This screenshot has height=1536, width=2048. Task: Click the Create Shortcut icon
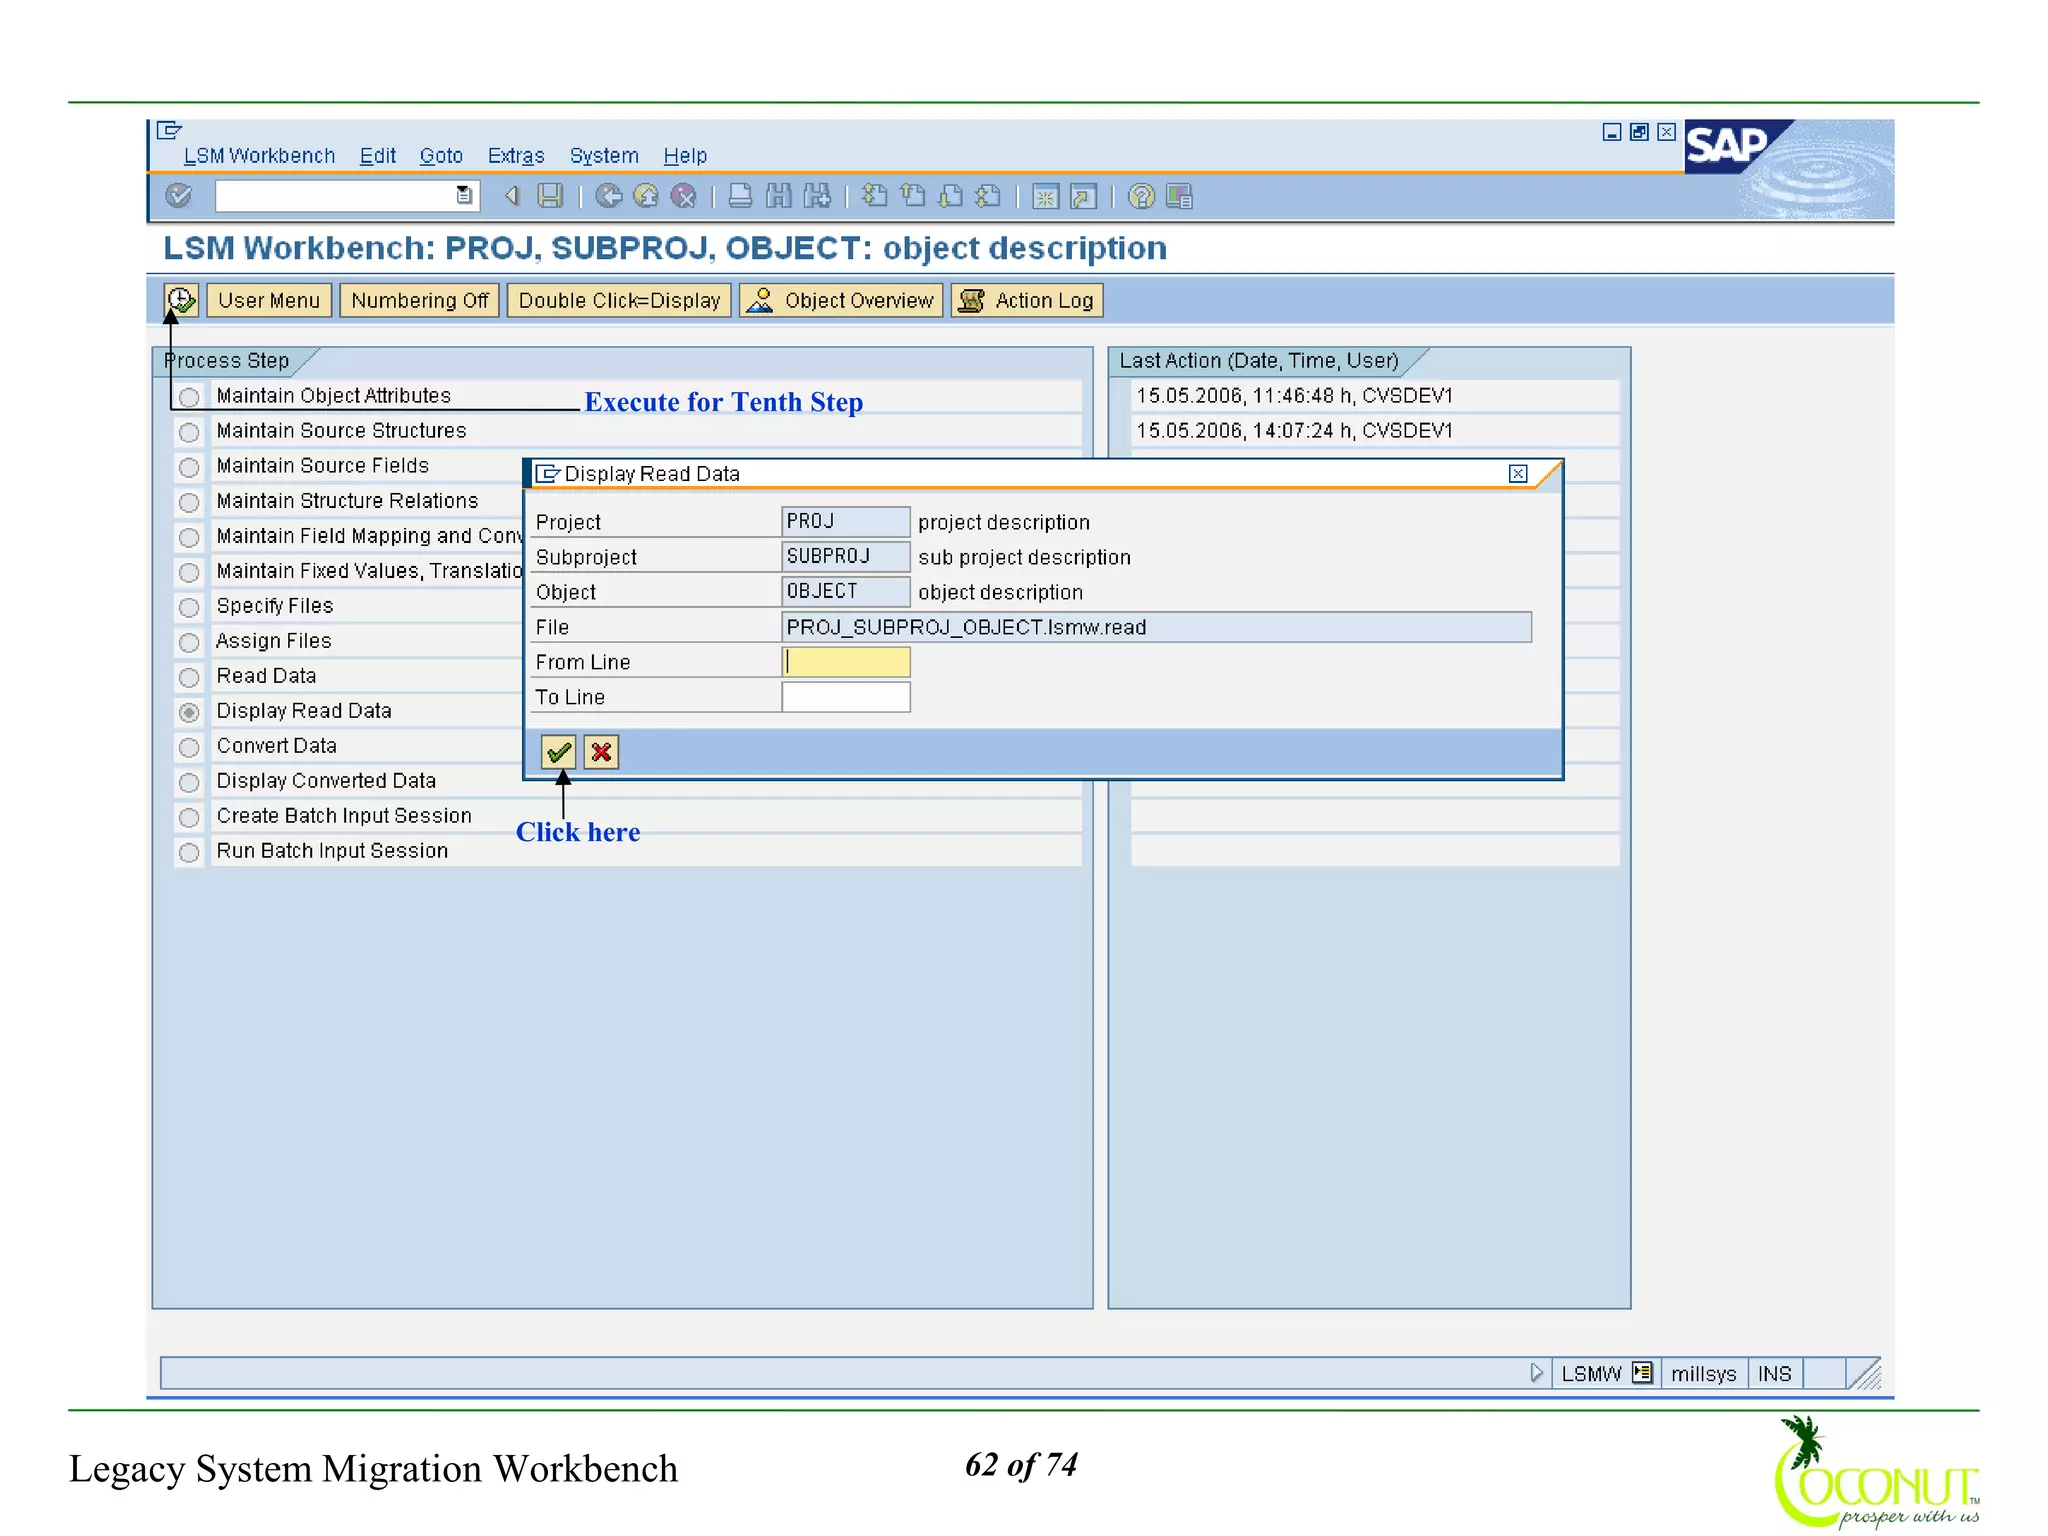click(x=1083, y=196)
